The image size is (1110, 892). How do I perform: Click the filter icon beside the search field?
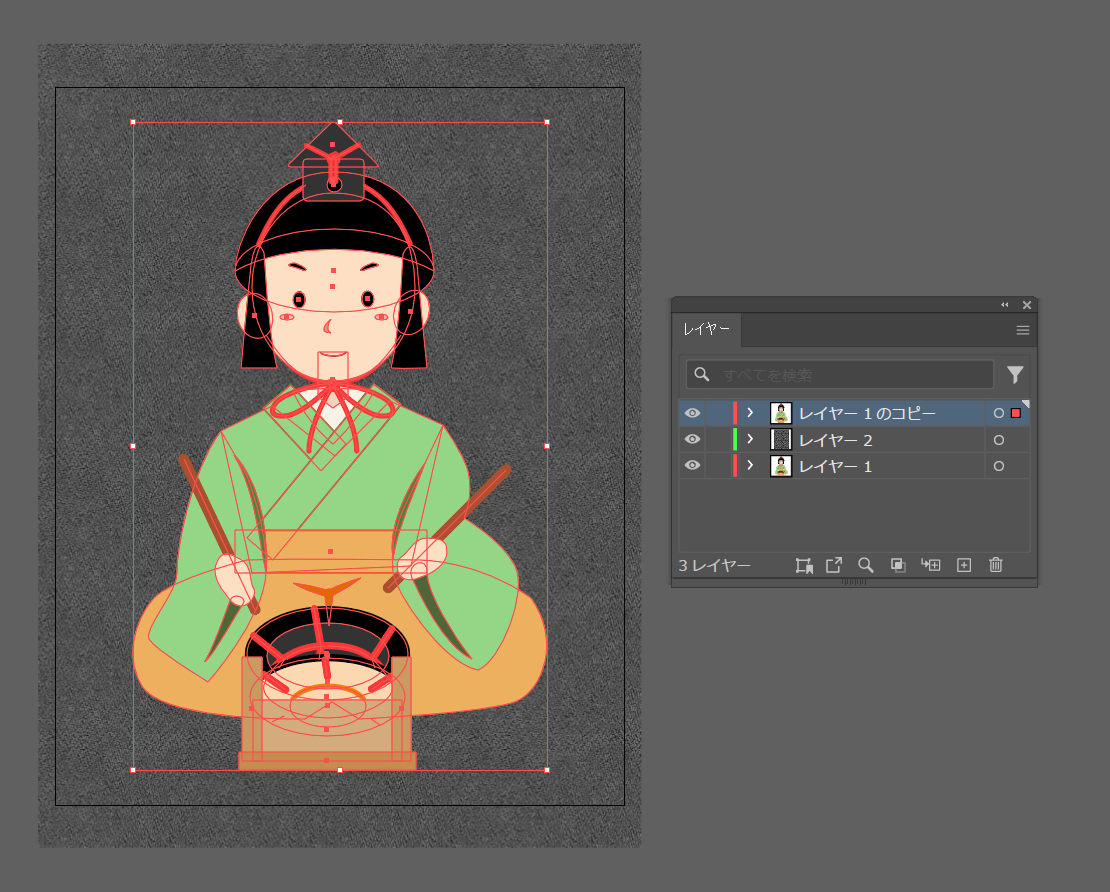click(x=1015, y=374)
